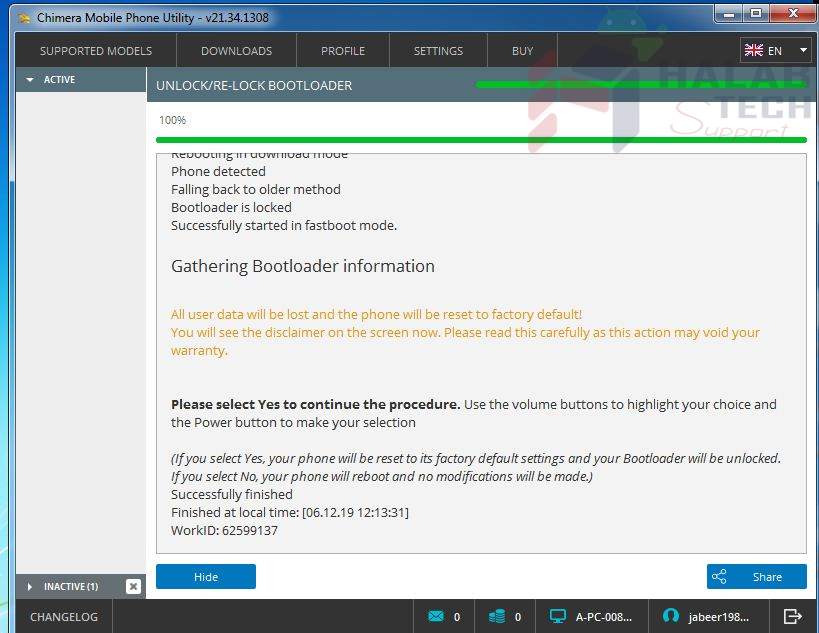Open messages via the envelope icon

pyautogui.click(x=436, y=616)
